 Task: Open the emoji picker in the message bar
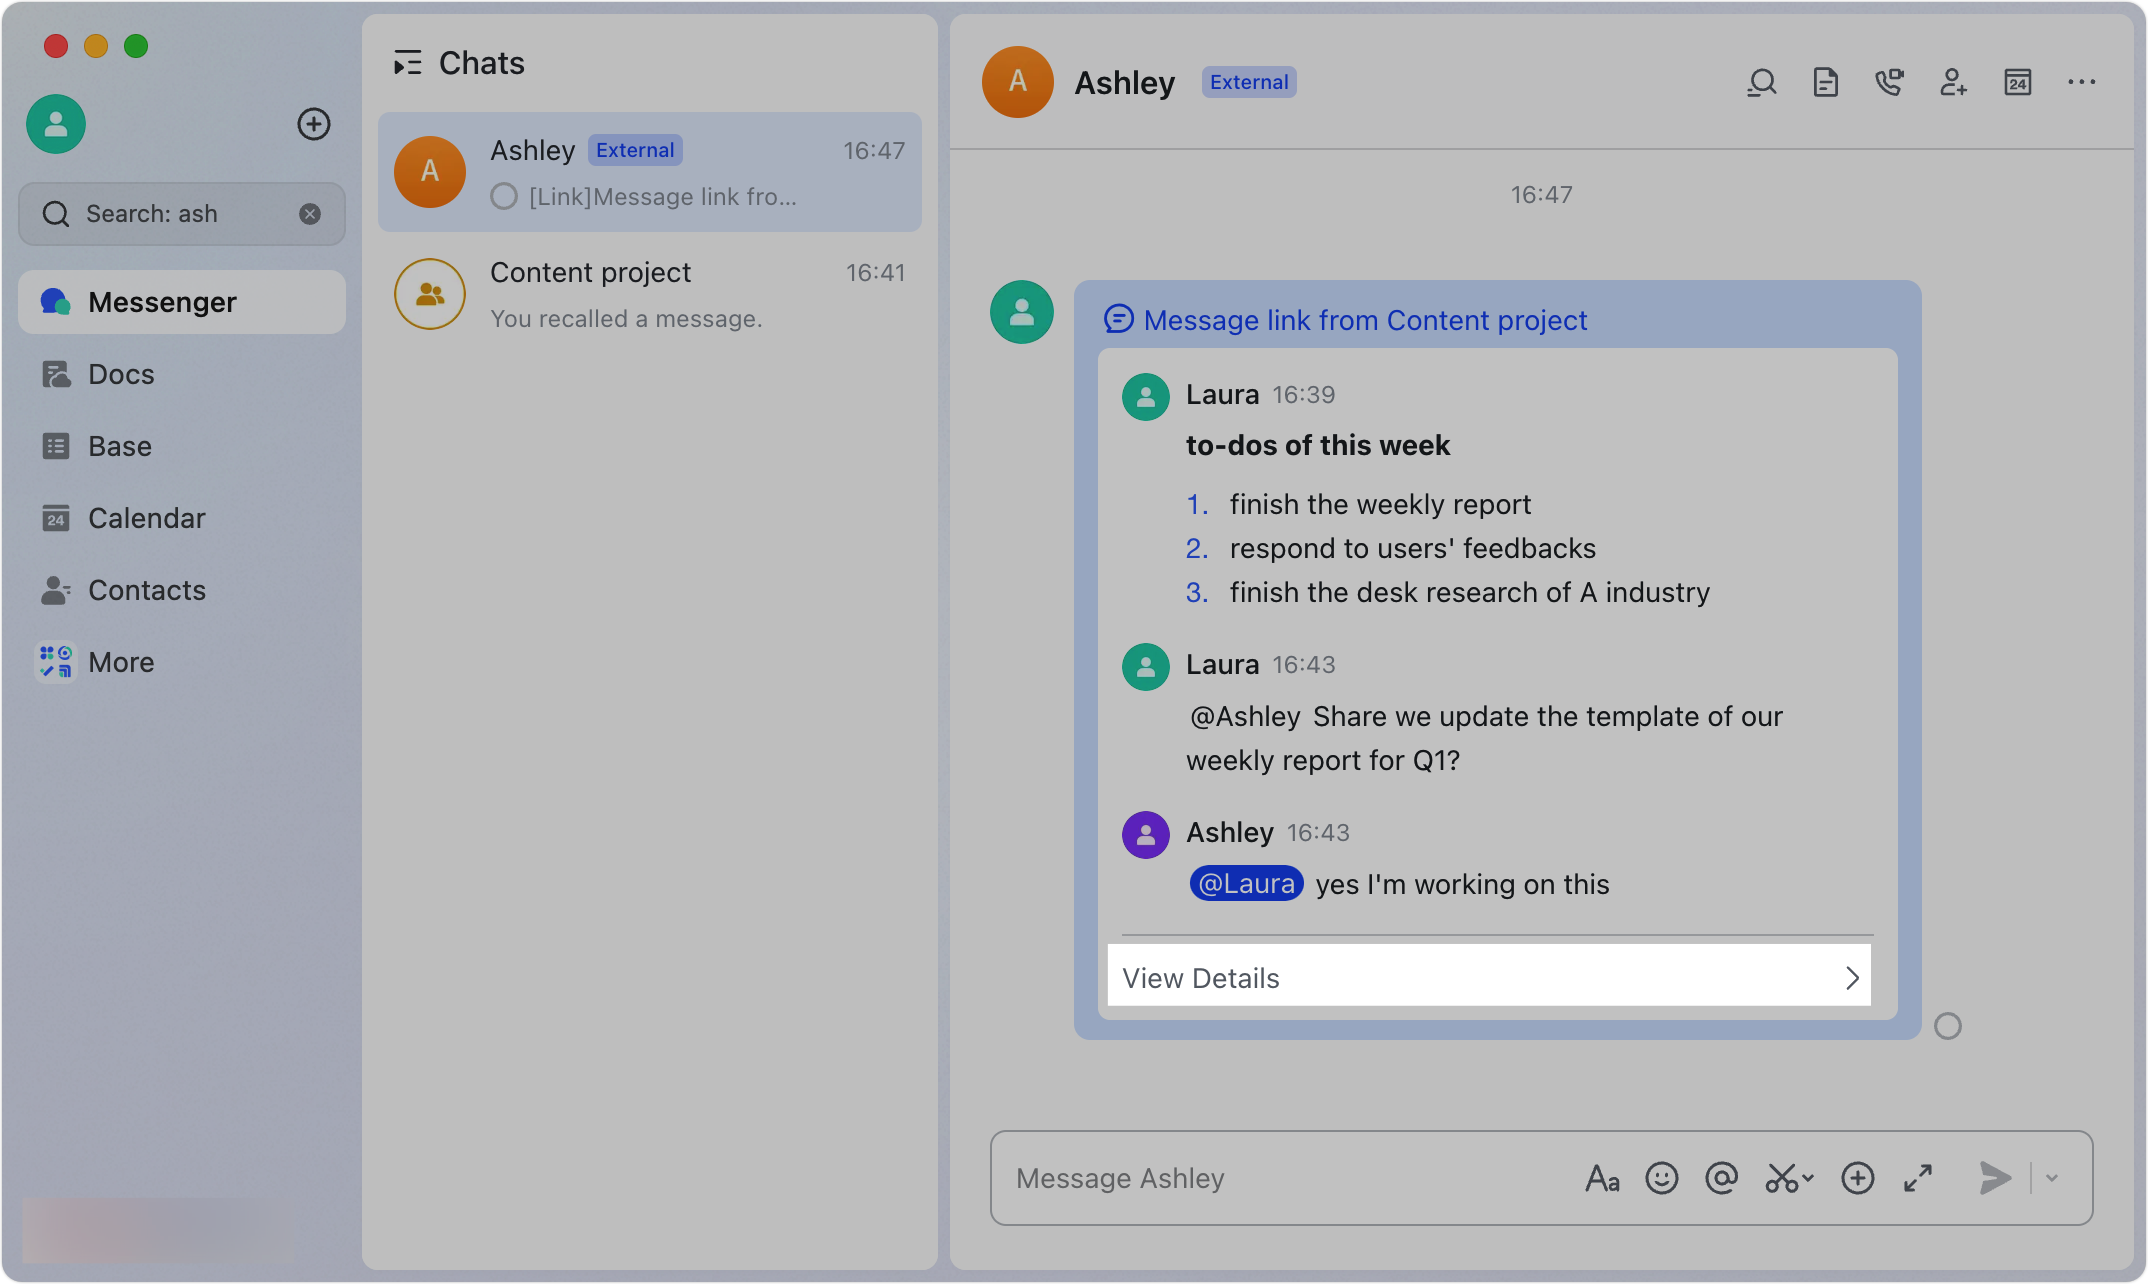[x=1662, y=1178]
